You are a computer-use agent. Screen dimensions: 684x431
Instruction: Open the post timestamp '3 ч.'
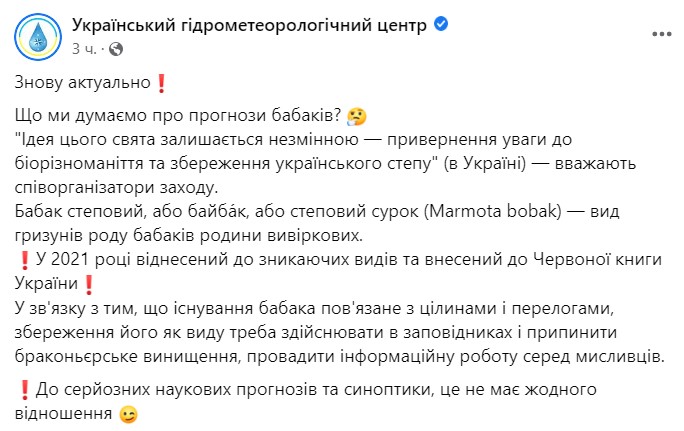tap(83, 47)
